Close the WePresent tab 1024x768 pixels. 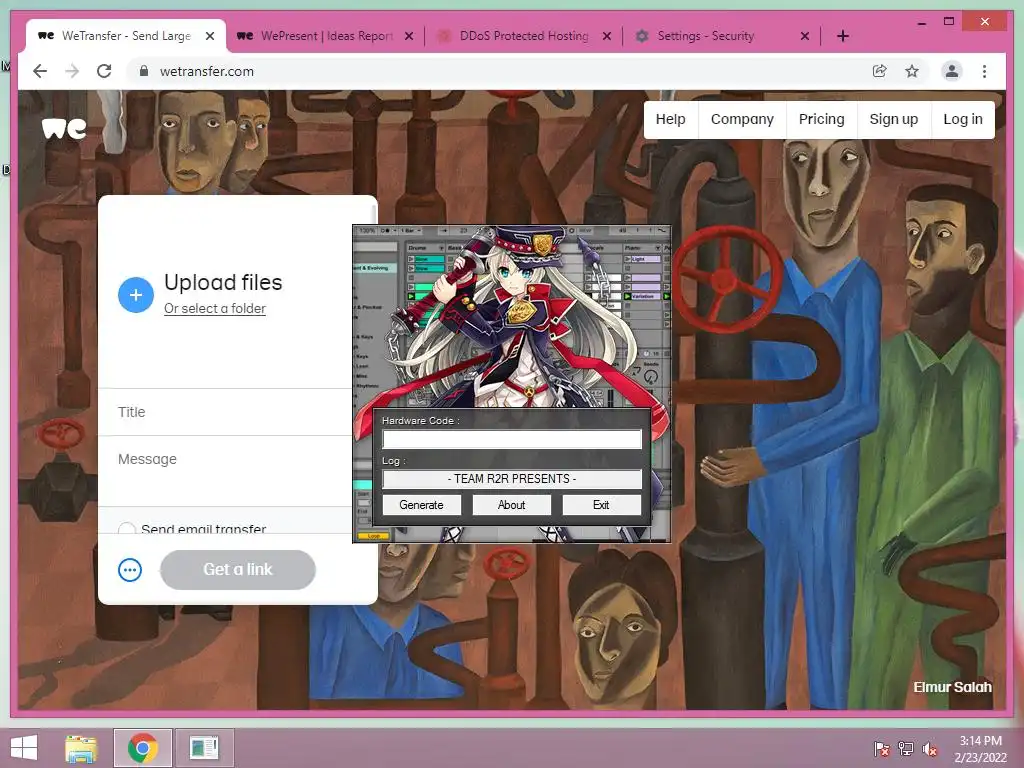(409, 36)
